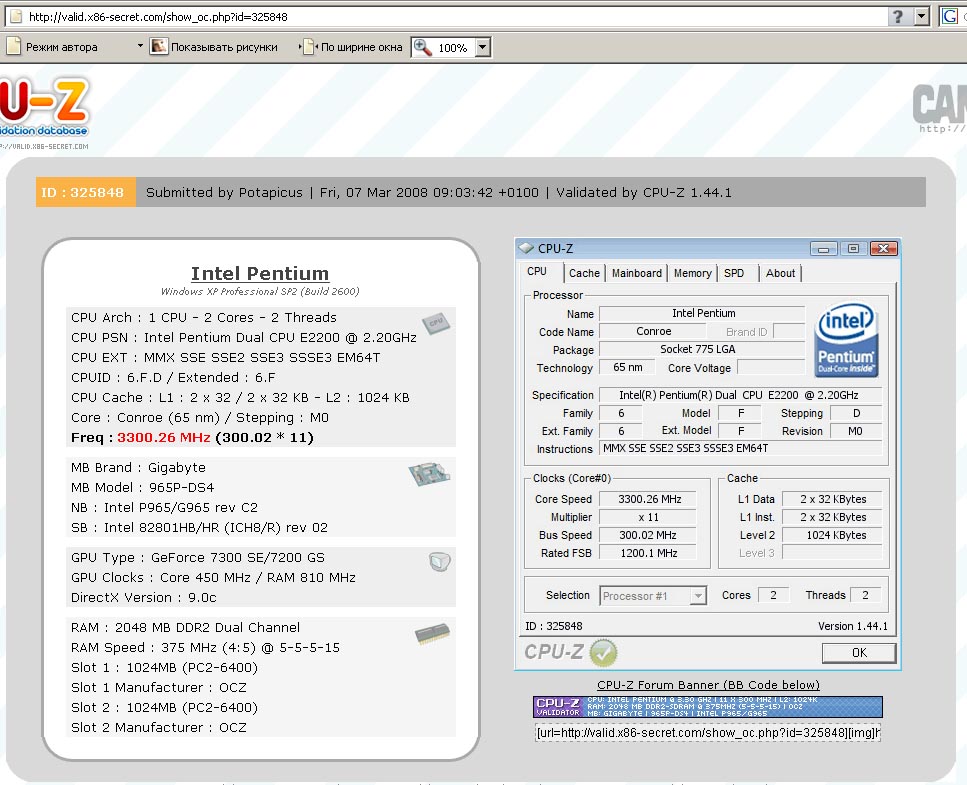
Task: Open the 100% zoom level dropdown
Action: point(483,47)
